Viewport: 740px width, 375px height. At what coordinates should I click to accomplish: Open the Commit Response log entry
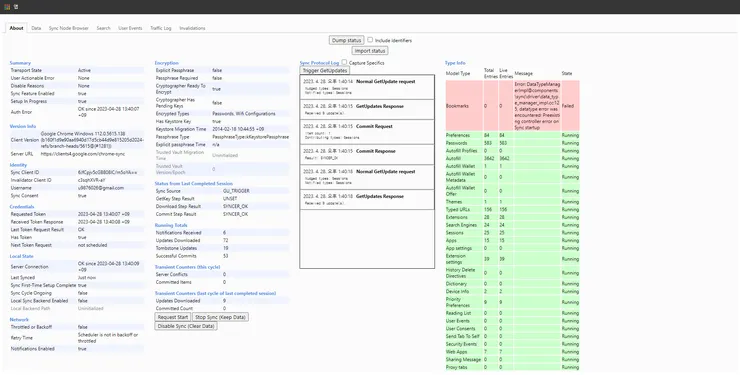pos(367,155)
